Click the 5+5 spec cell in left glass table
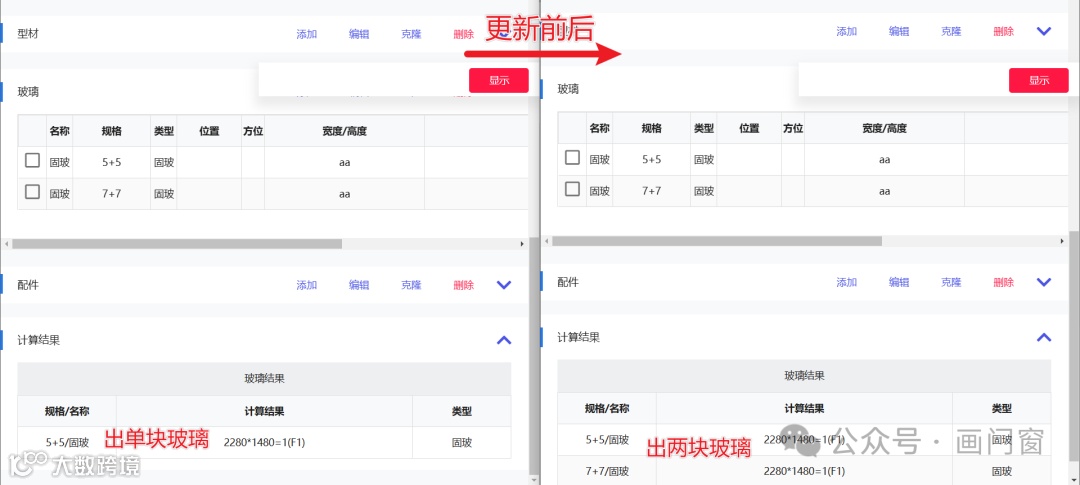1080x485 pixels. pyautogui.click(x=112, y=163)
